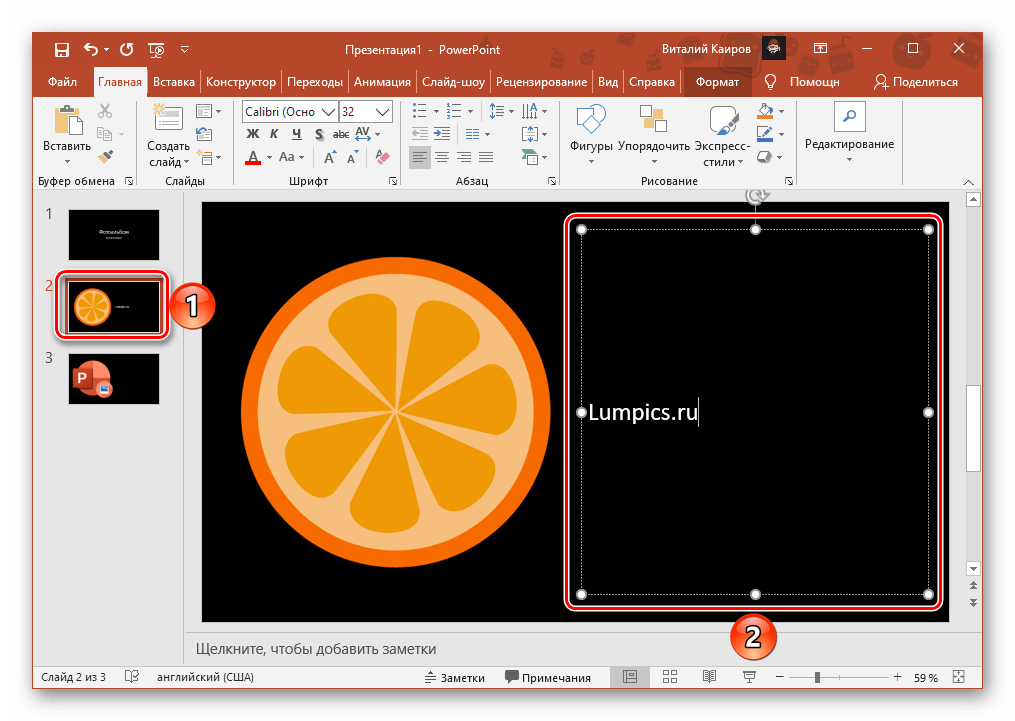The height and width of the screenshot is (721, 1015).
Task: Click the Save icon in quick access toolbar
Action: 61,49
